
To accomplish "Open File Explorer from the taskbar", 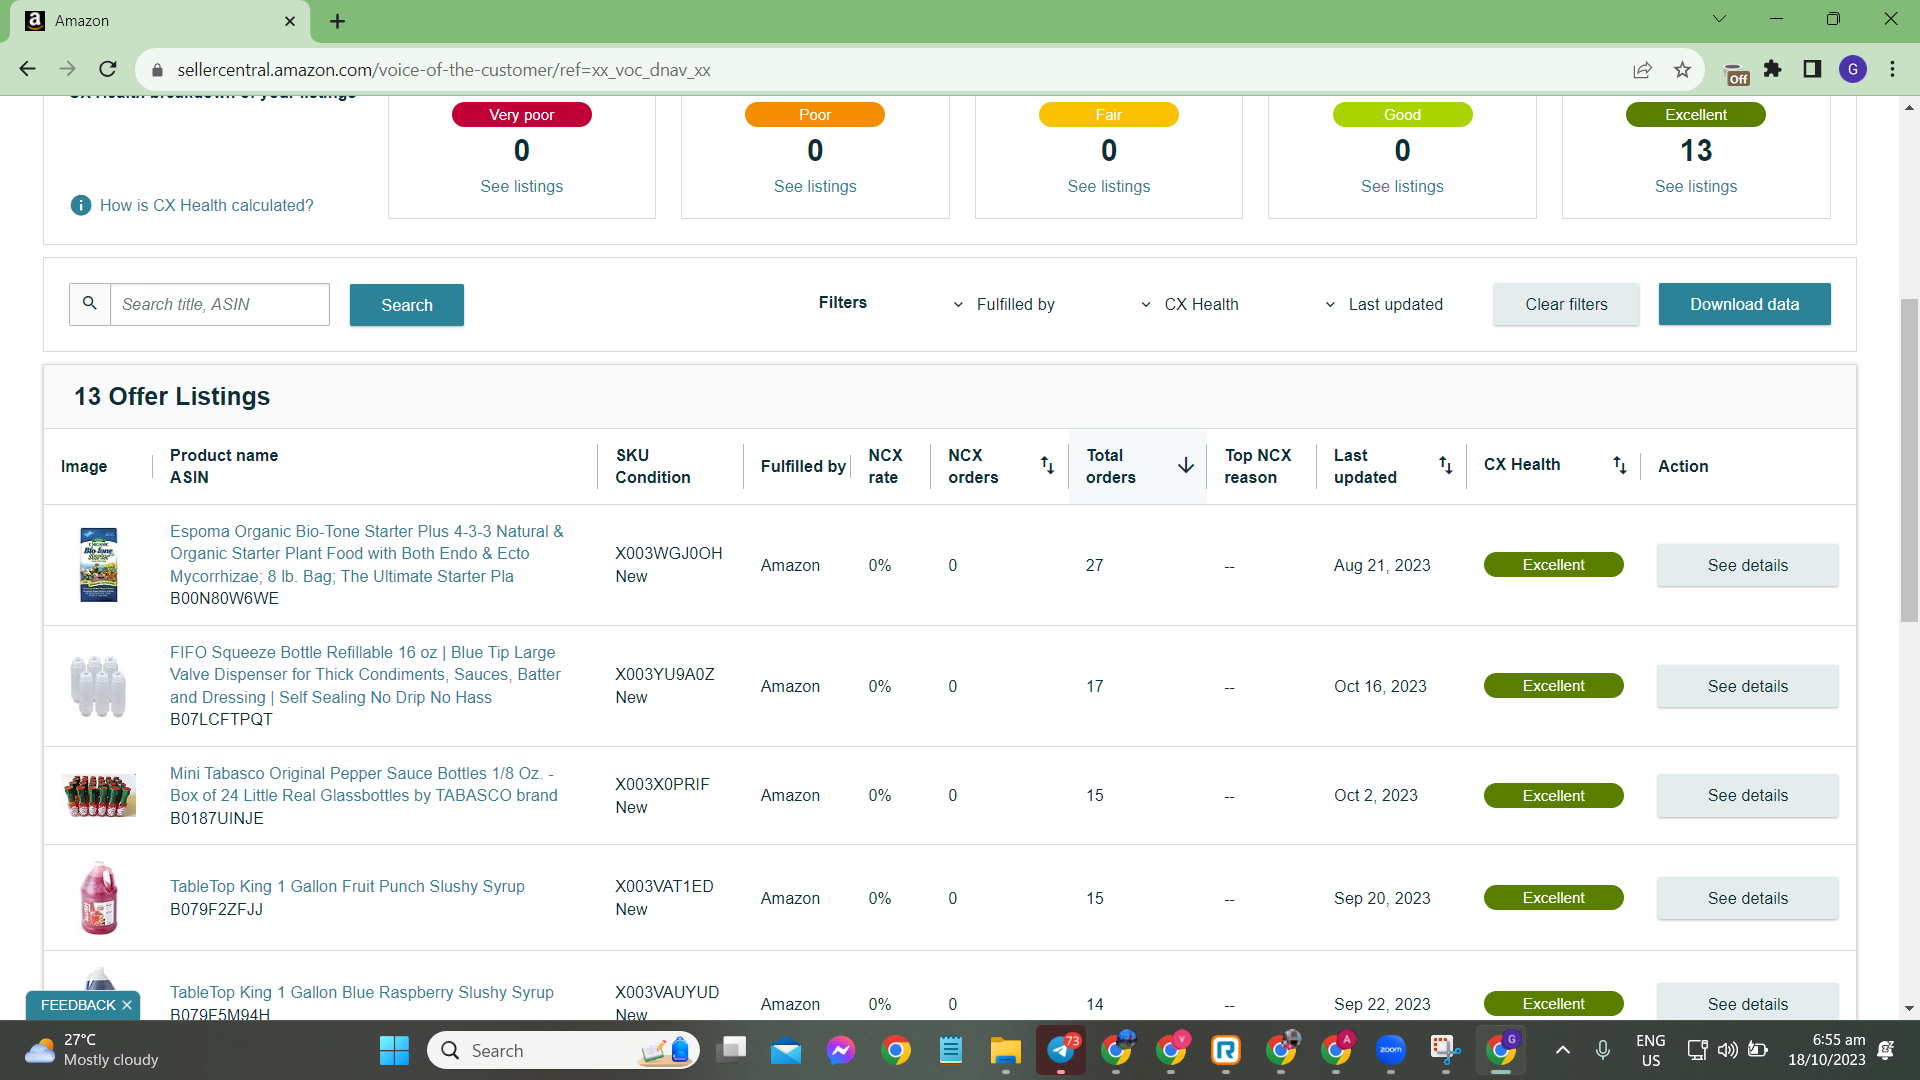I will (x=1005, y=1050).
